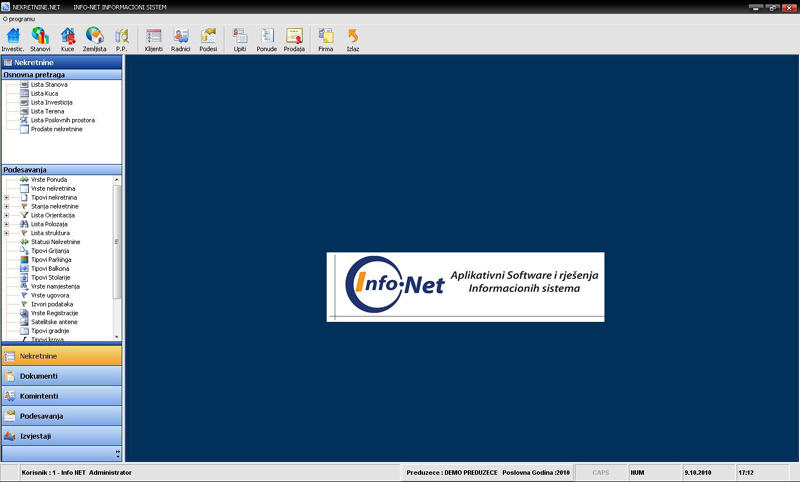Select Lista Terena tree item

pyautogui.click(x=47, y=111)
